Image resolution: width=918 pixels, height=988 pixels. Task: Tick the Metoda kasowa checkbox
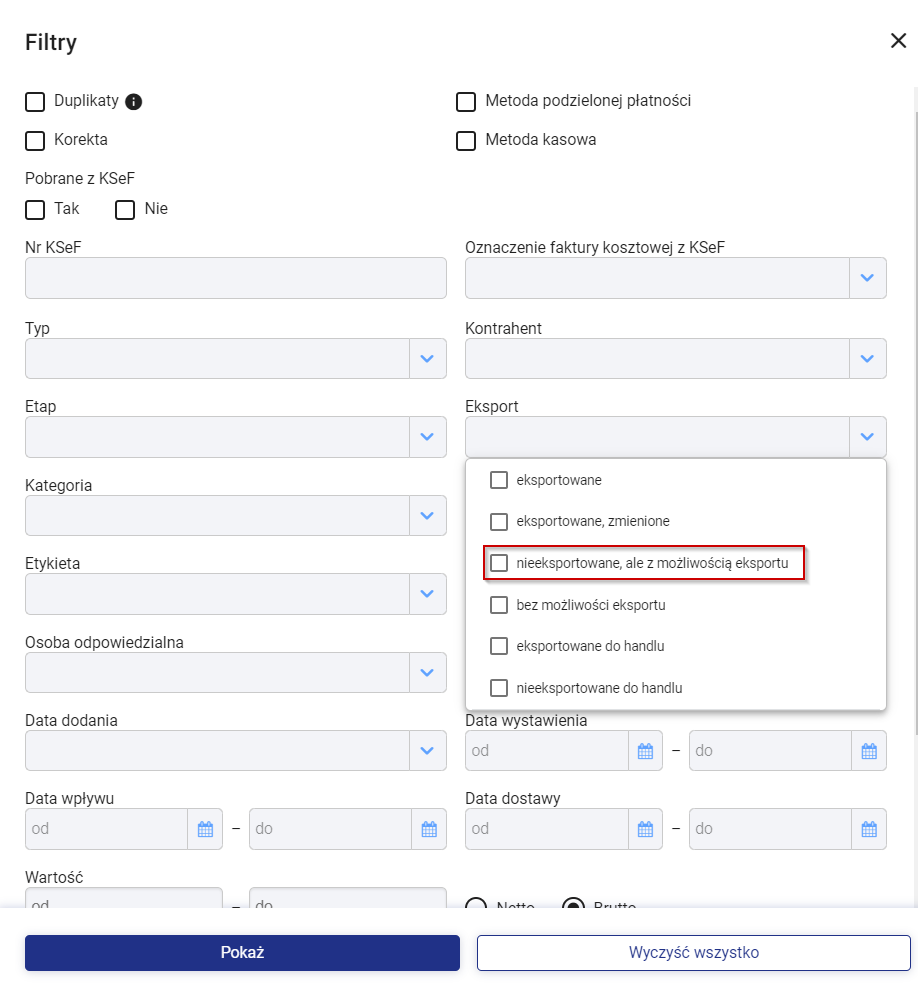pos(466,141)
